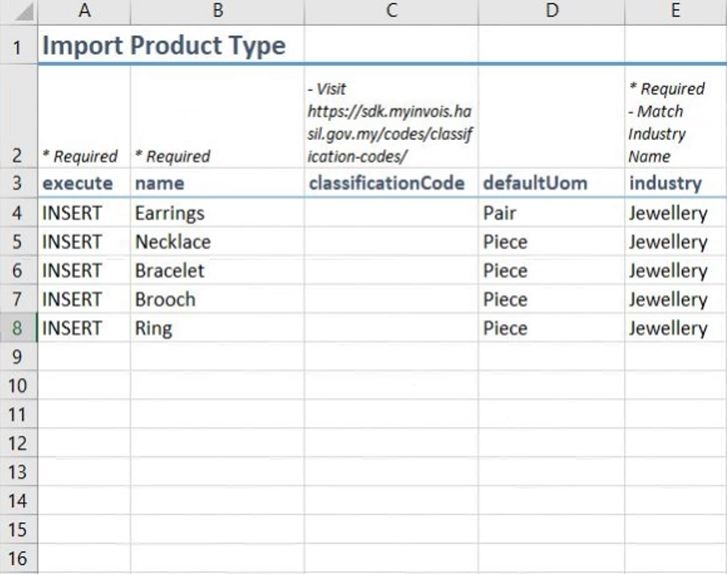Select row 9 header
The height and width of the screenshot is (574, 727).
(x=19, y=357)
